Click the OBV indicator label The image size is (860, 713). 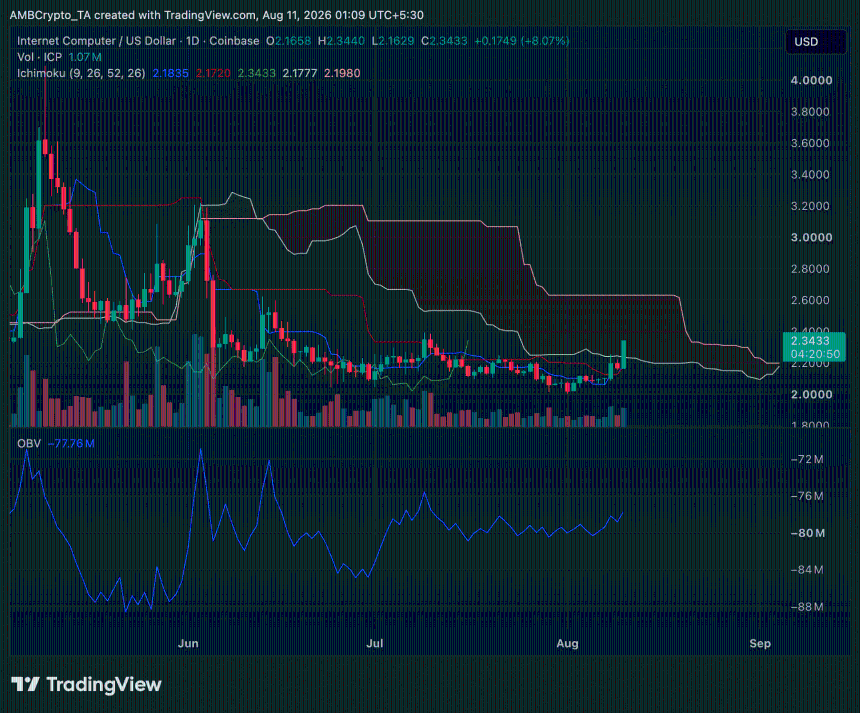[29, 443]
